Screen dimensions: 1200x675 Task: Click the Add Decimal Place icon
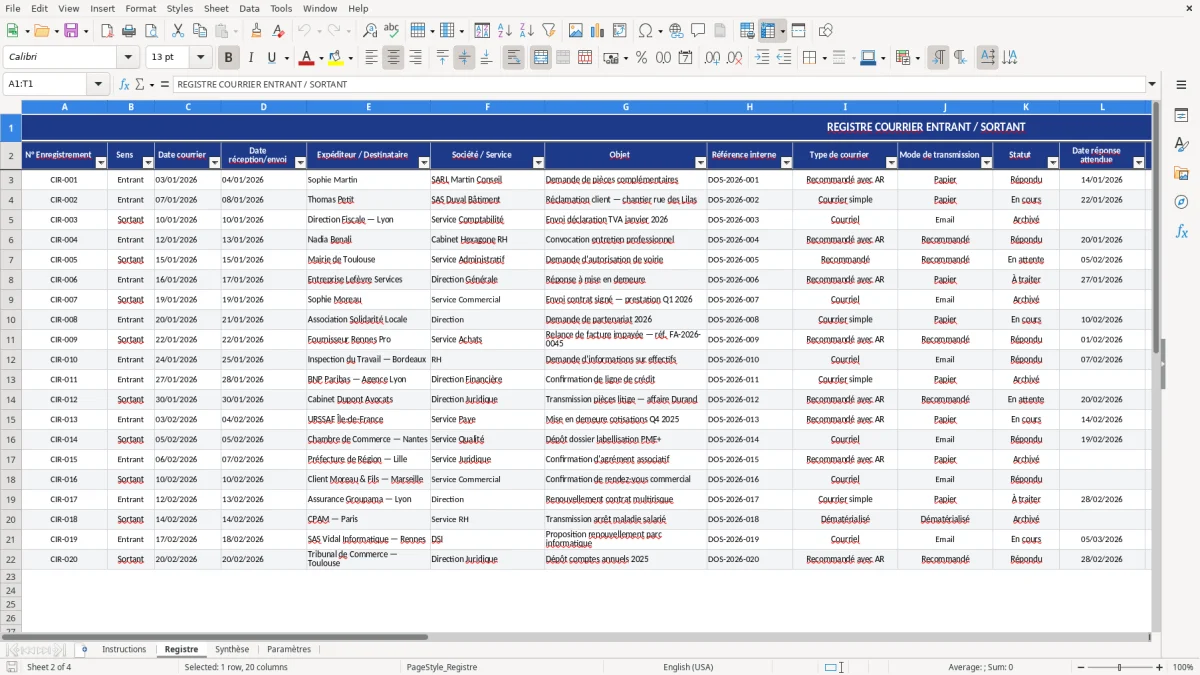coord(713,58)
